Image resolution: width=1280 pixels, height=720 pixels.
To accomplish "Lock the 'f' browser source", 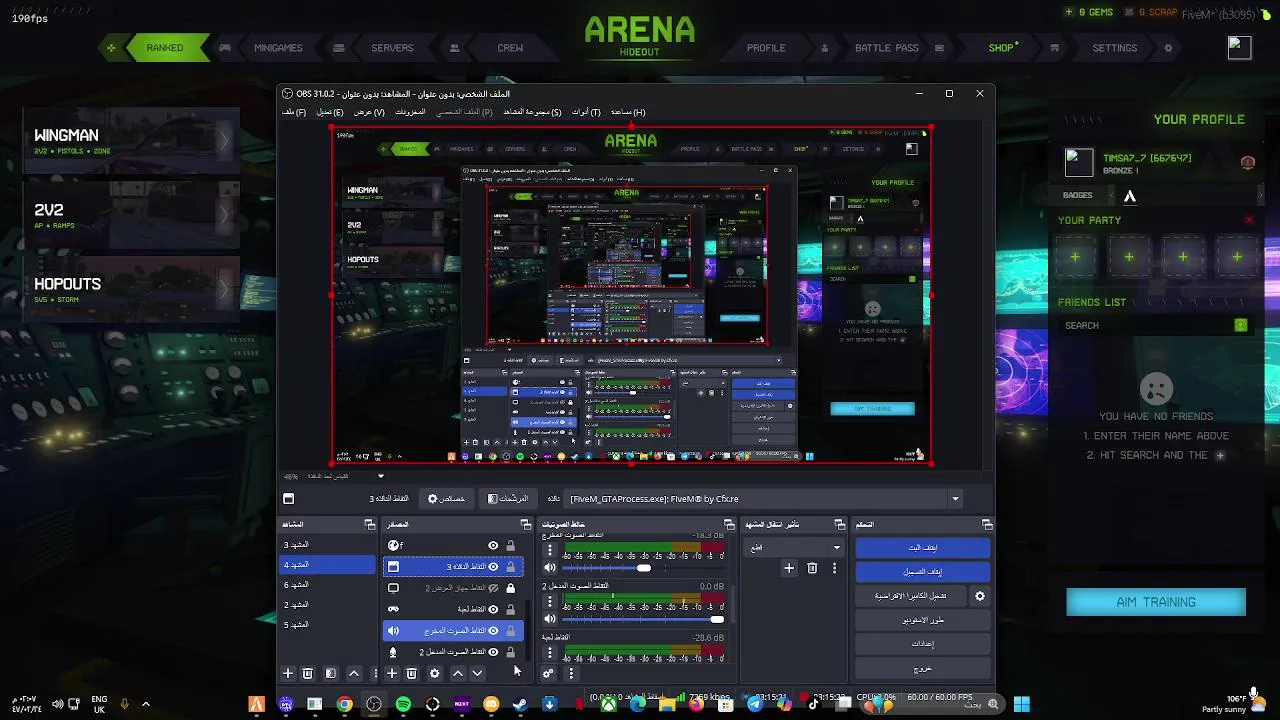I will click(511, 545).
